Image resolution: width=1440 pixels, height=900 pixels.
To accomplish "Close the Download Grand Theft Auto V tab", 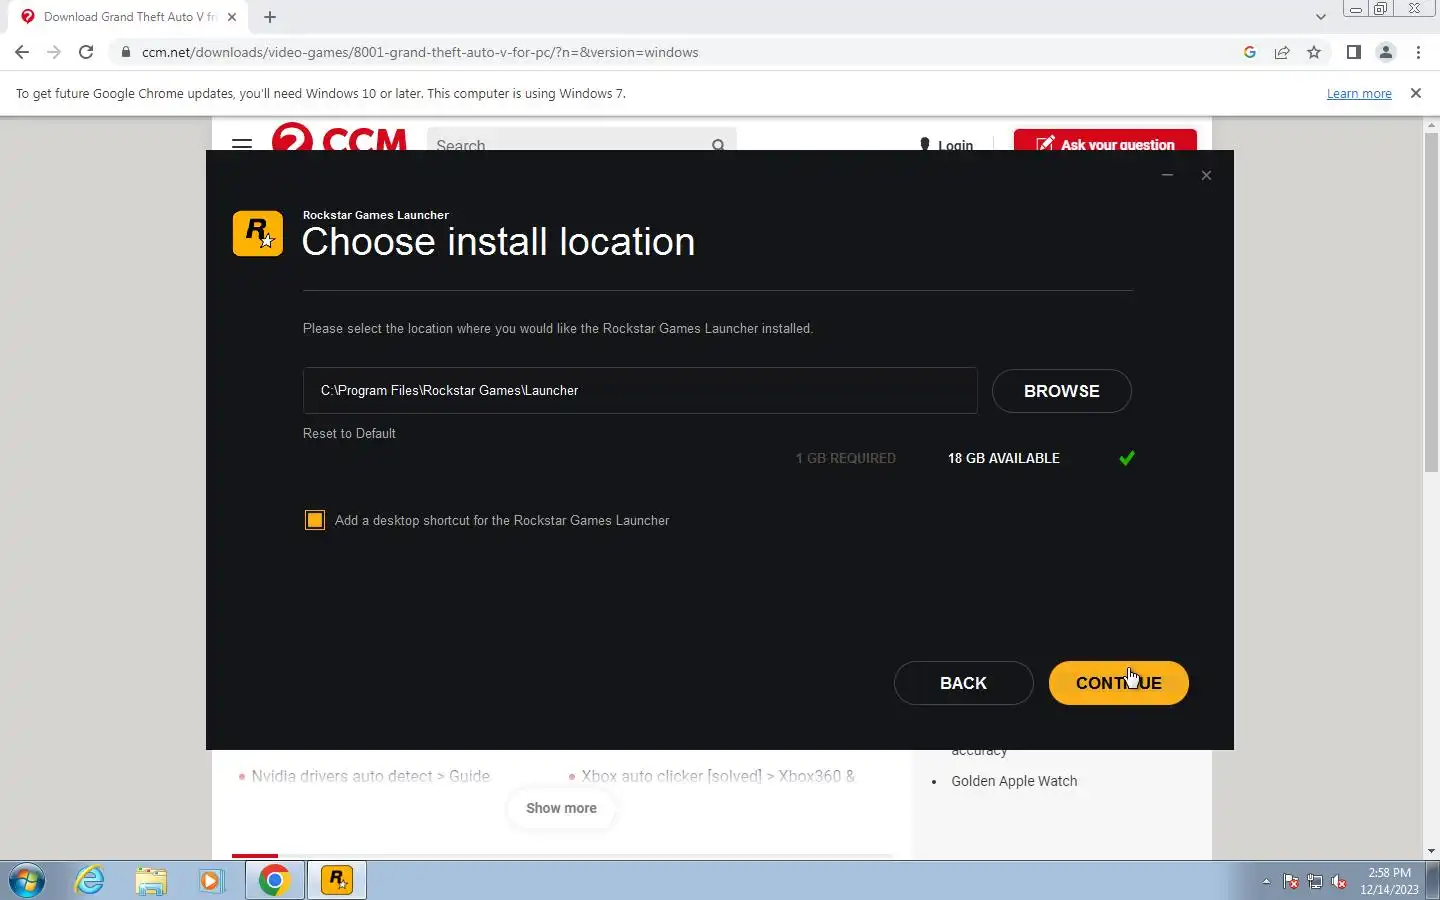I will pyautogui.click(x=232, y=17).
